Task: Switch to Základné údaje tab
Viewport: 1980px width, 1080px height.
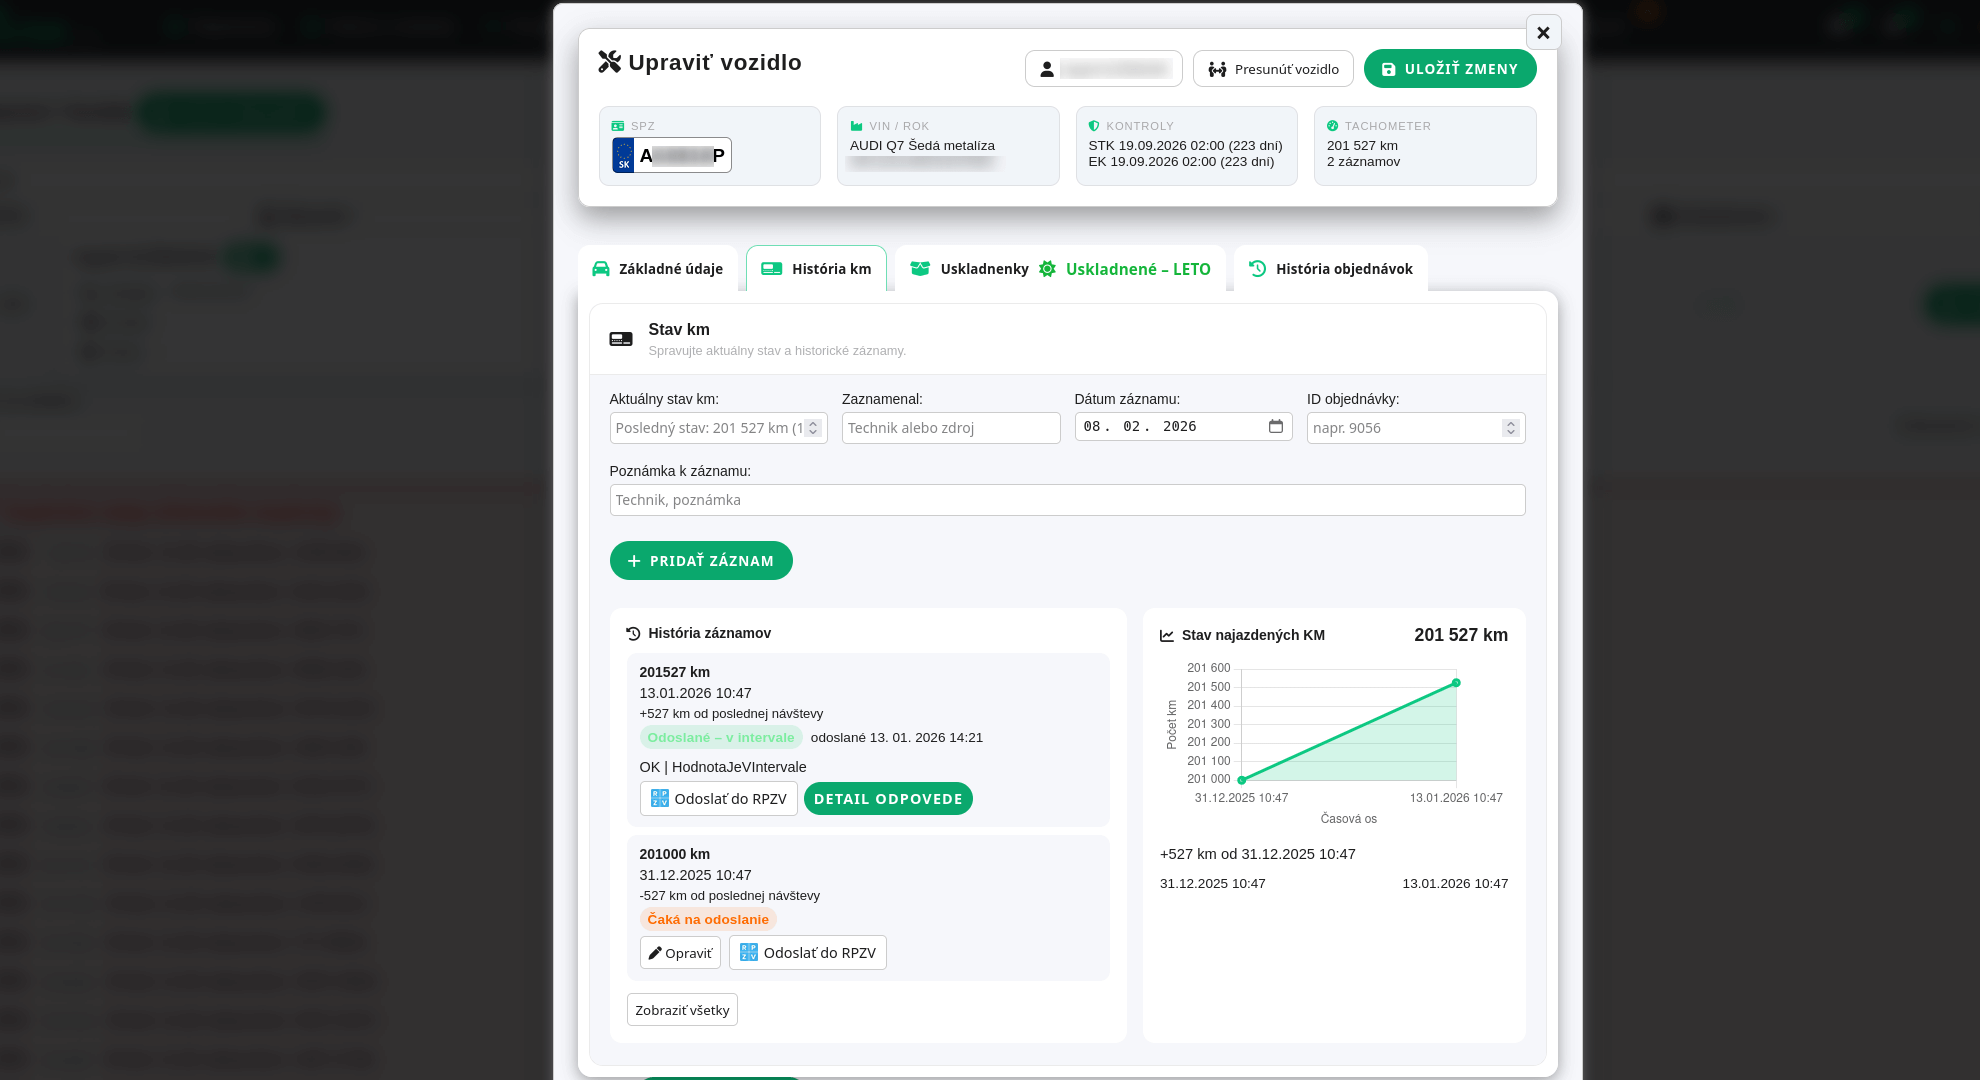Action: [657, 269]
